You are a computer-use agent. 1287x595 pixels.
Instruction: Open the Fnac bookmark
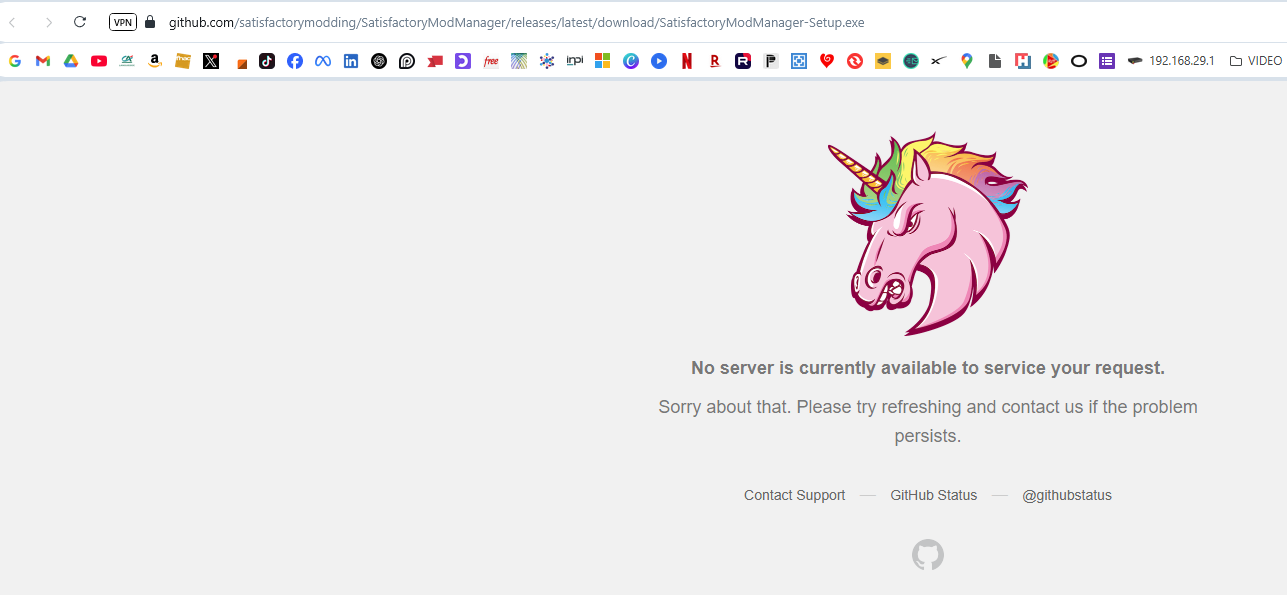(183, 61)
